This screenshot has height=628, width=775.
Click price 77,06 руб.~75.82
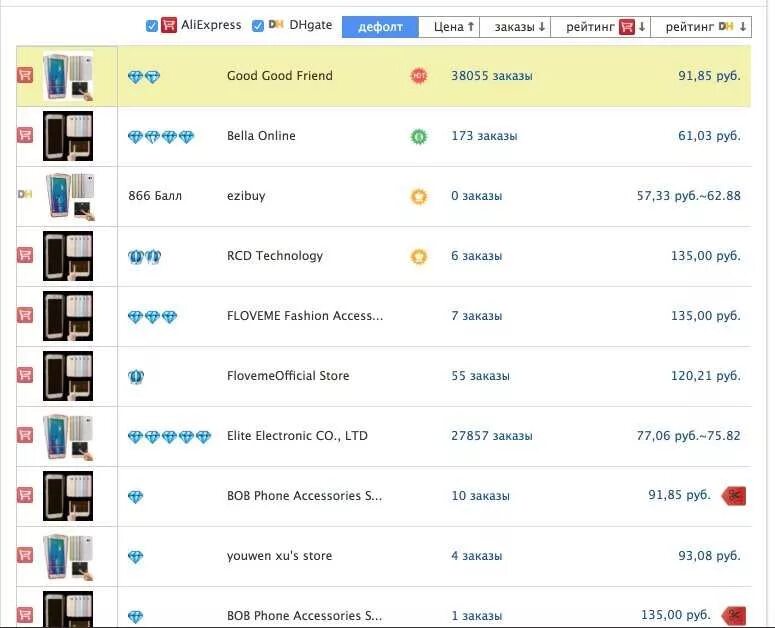click(x=689, y=436)
